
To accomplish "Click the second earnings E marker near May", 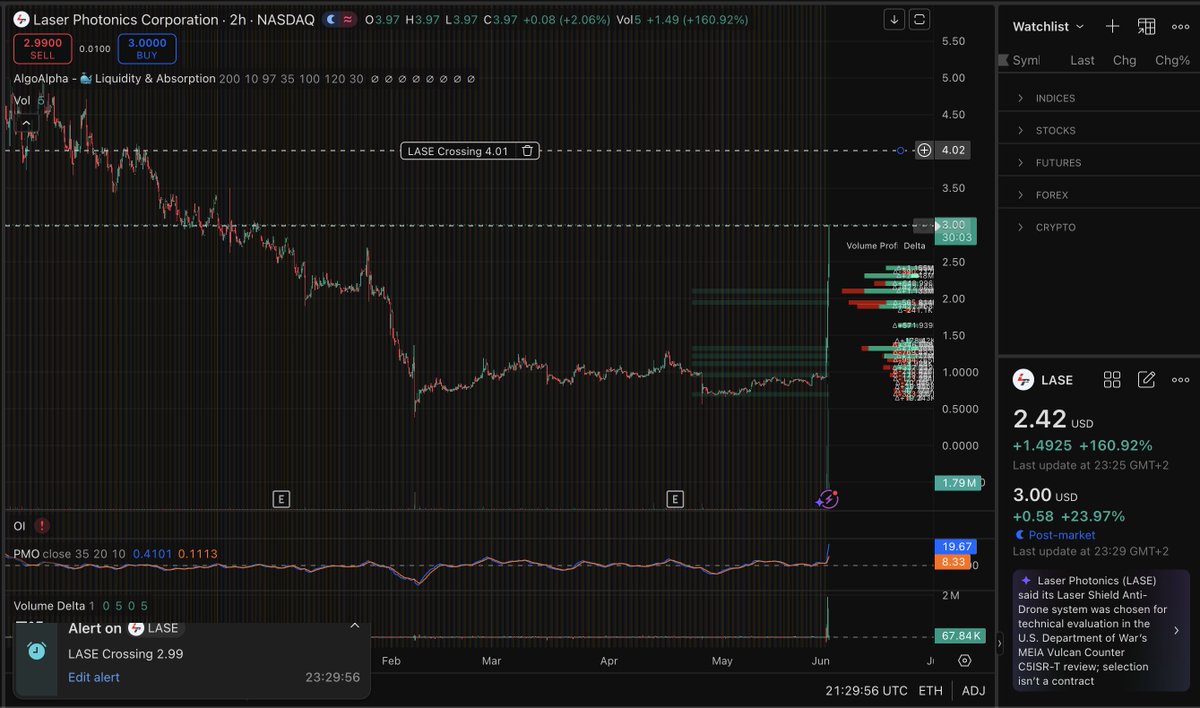I will click(676, 498).
